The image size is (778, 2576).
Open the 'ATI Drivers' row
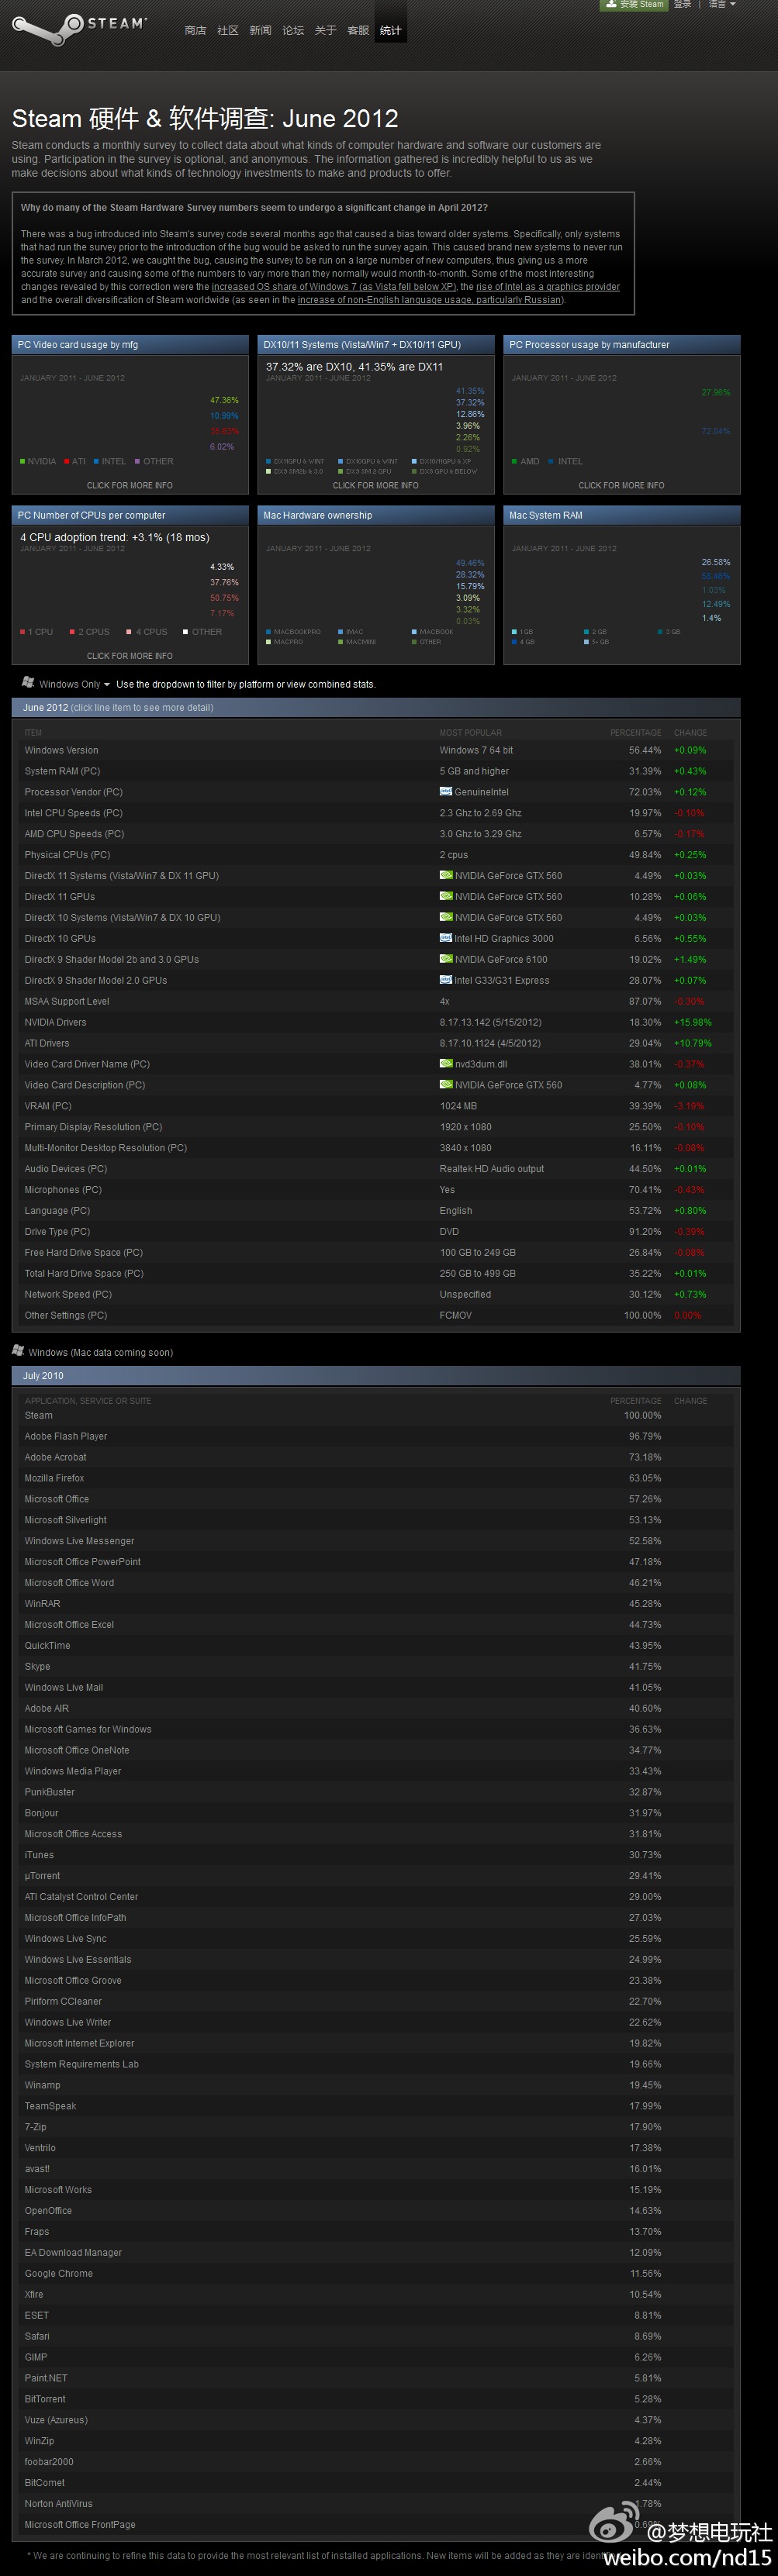tap(376, 1043)
